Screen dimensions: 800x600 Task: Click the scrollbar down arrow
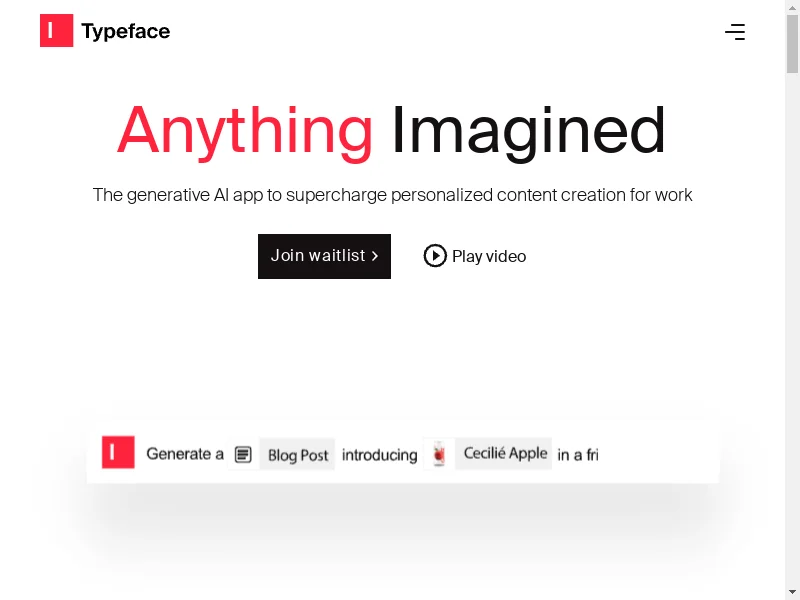click(792, 593)
